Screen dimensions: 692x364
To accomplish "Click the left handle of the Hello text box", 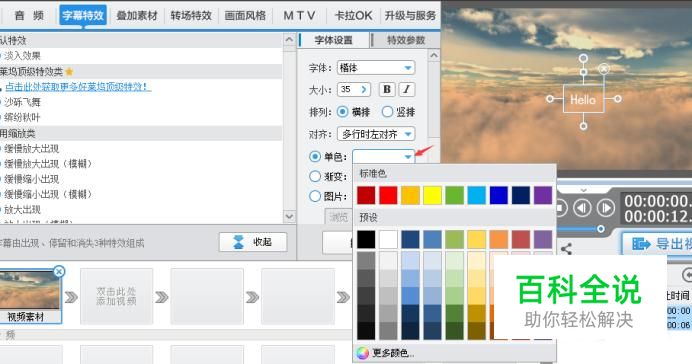I will click(x=550, y=99).
